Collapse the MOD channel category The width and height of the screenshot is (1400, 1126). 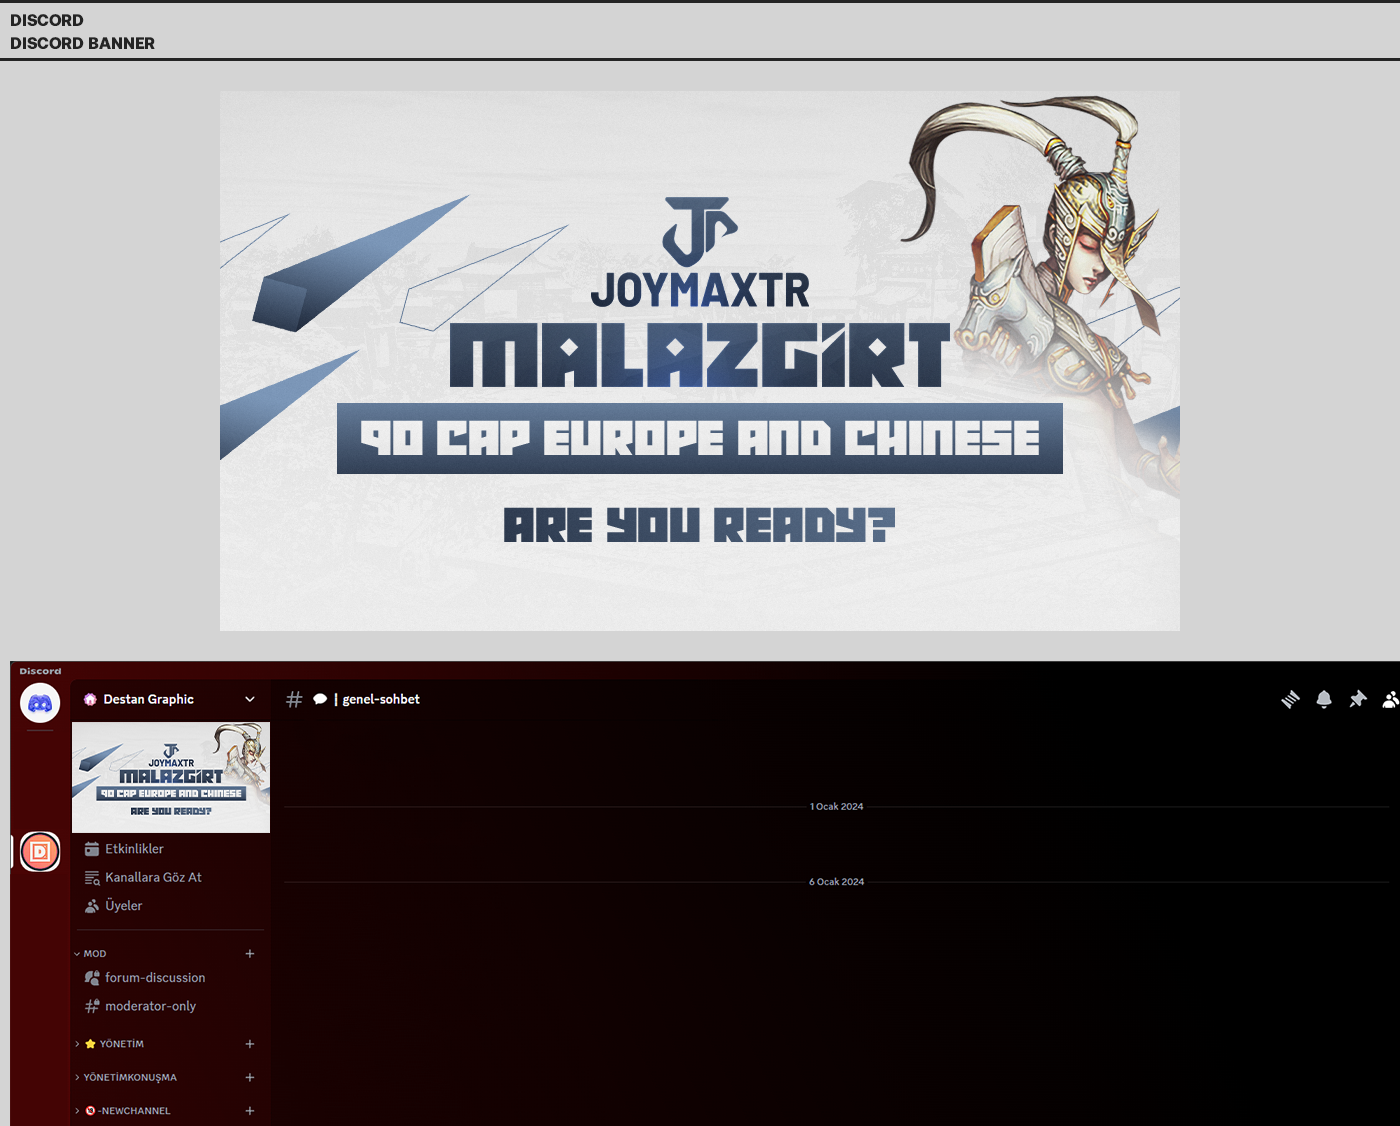[94, 954]
